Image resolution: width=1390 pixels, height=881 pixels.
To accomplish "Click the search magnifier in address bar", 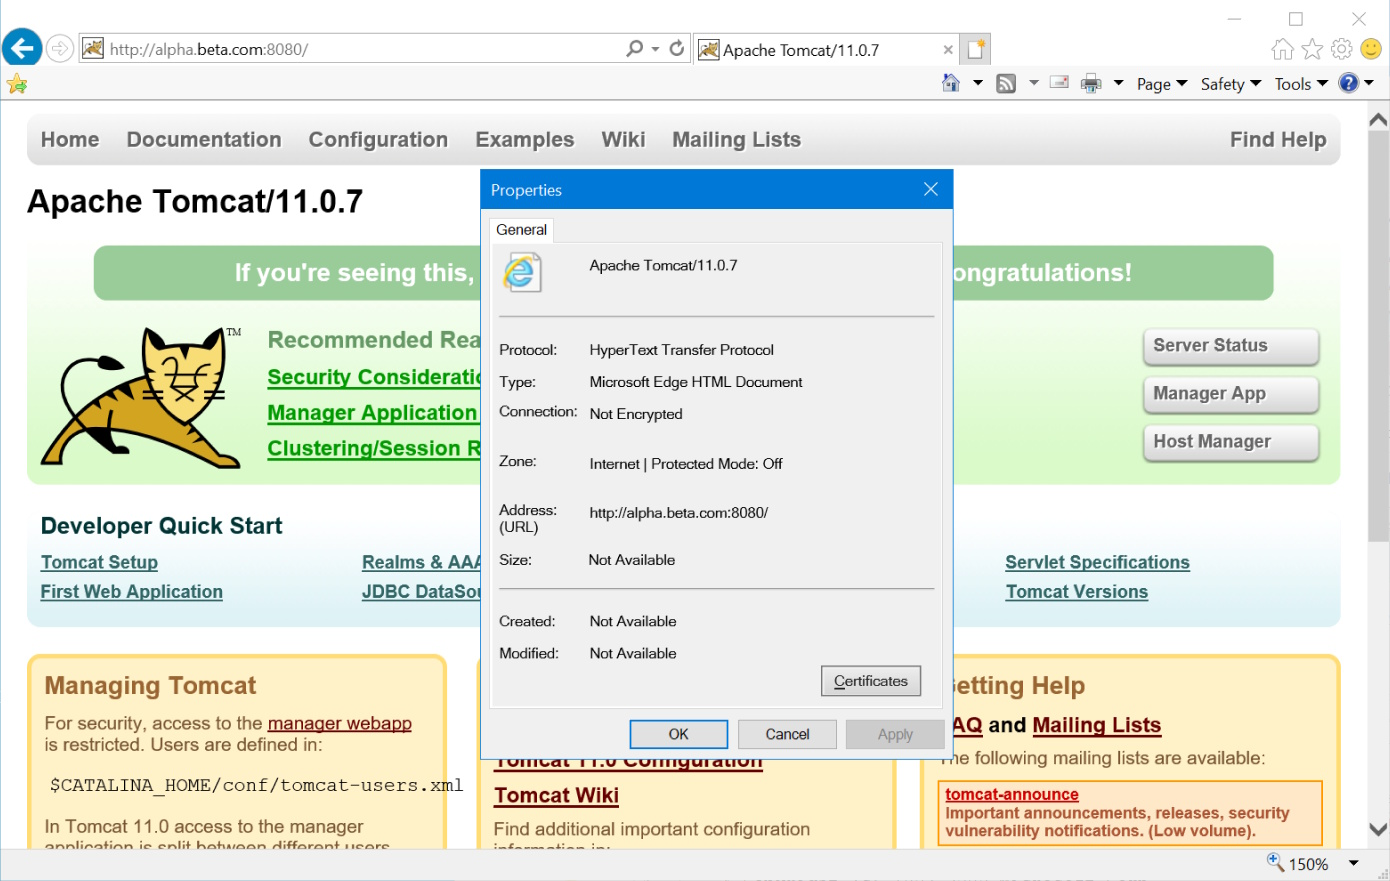I will click(x=634, y=48).
